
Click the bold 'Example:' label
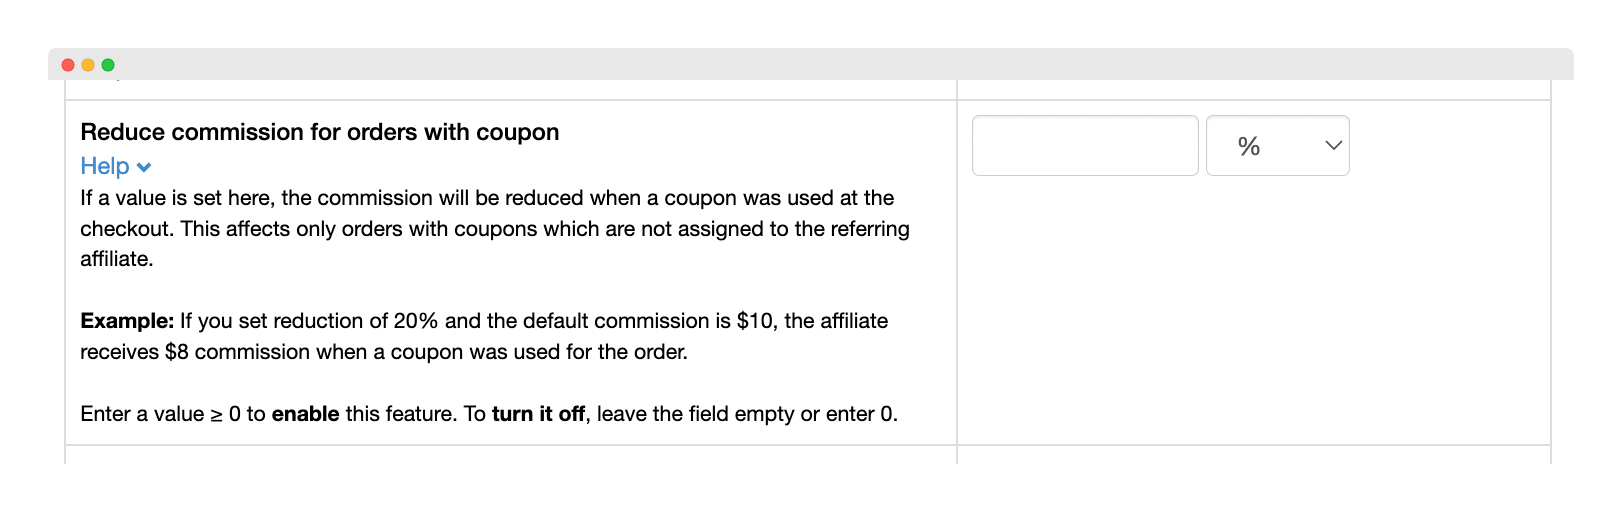[127, 321]
